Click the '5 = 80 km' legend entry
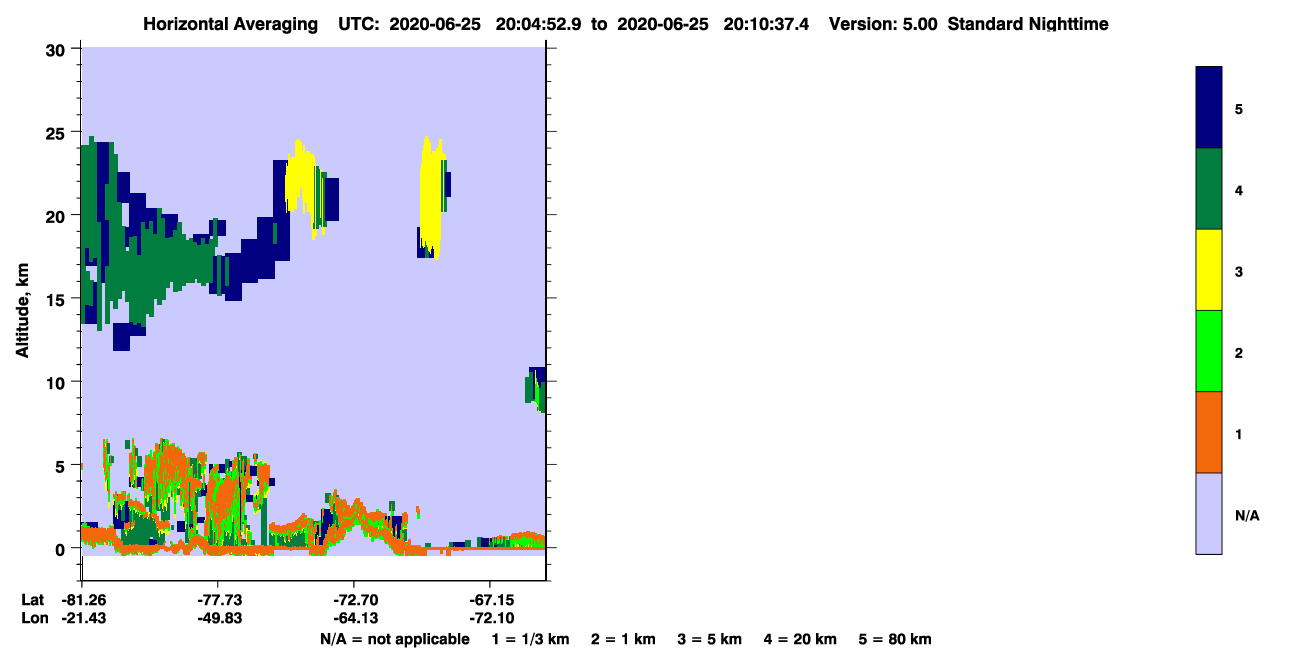Image resolution: width=1300 pixels, height=667 pixels. point(895,639)
